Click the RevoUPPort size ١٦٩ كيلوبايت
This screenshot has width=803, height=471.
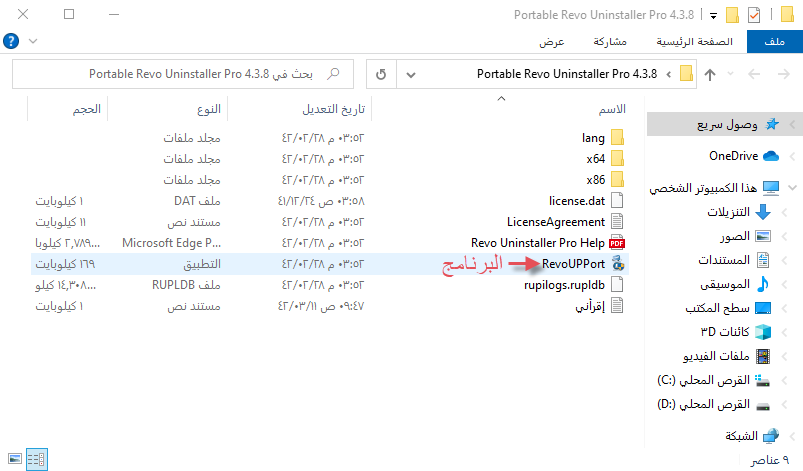coord(65,264)
